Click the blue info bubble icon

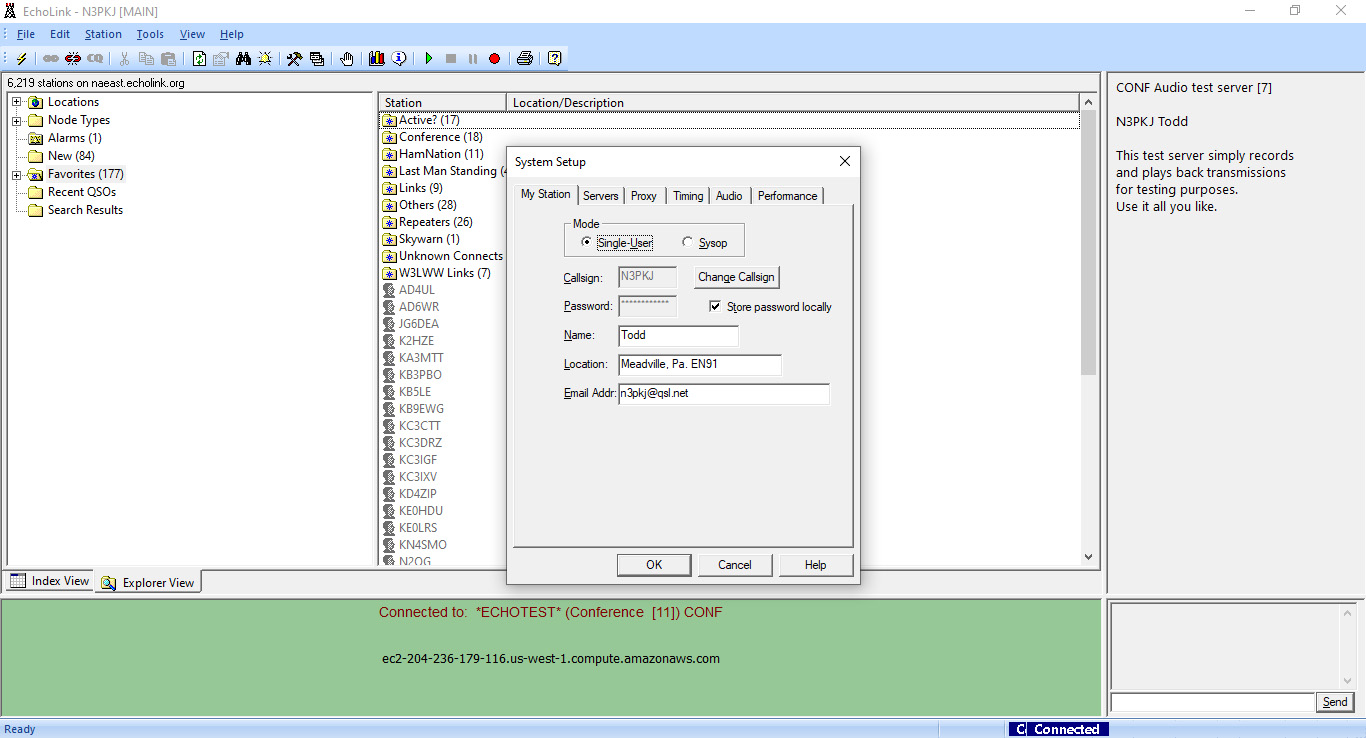click(x=399, y=59)
